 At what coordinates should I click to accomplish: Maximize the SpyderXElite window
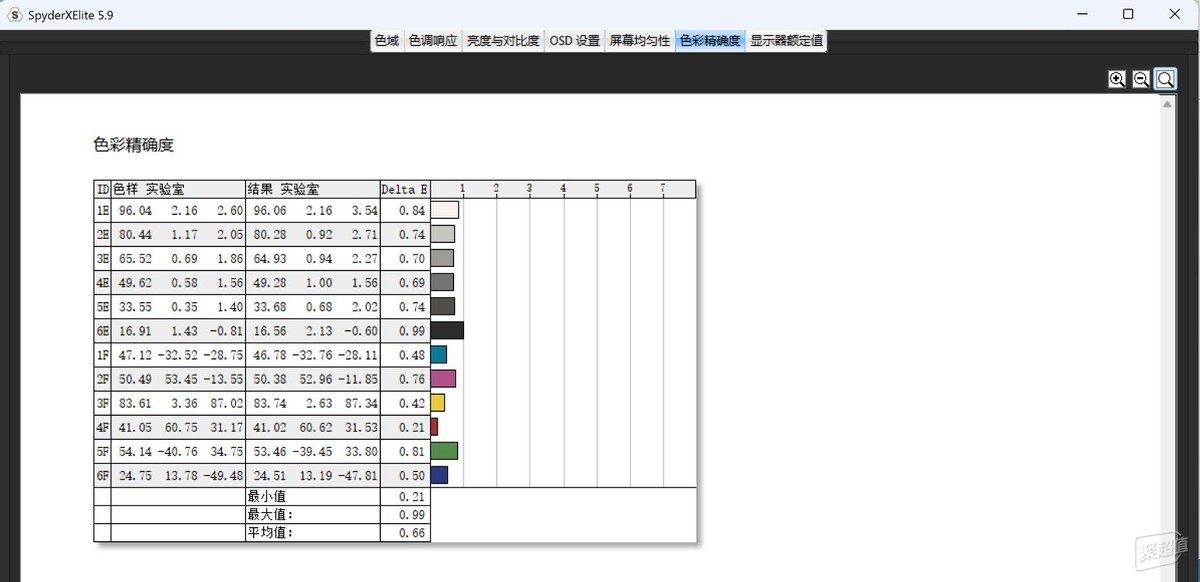1128,14
